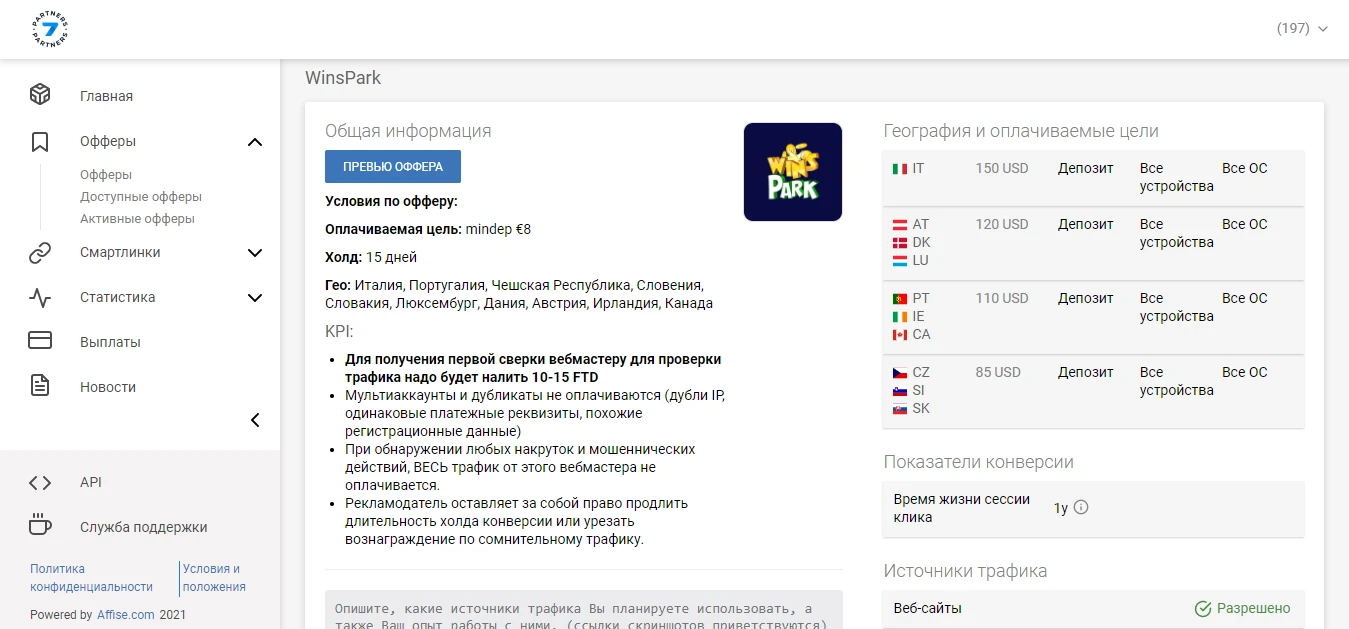Click the 150 USD payout value
This screenshot has height=629, width=1349.
pos(1002,168)
